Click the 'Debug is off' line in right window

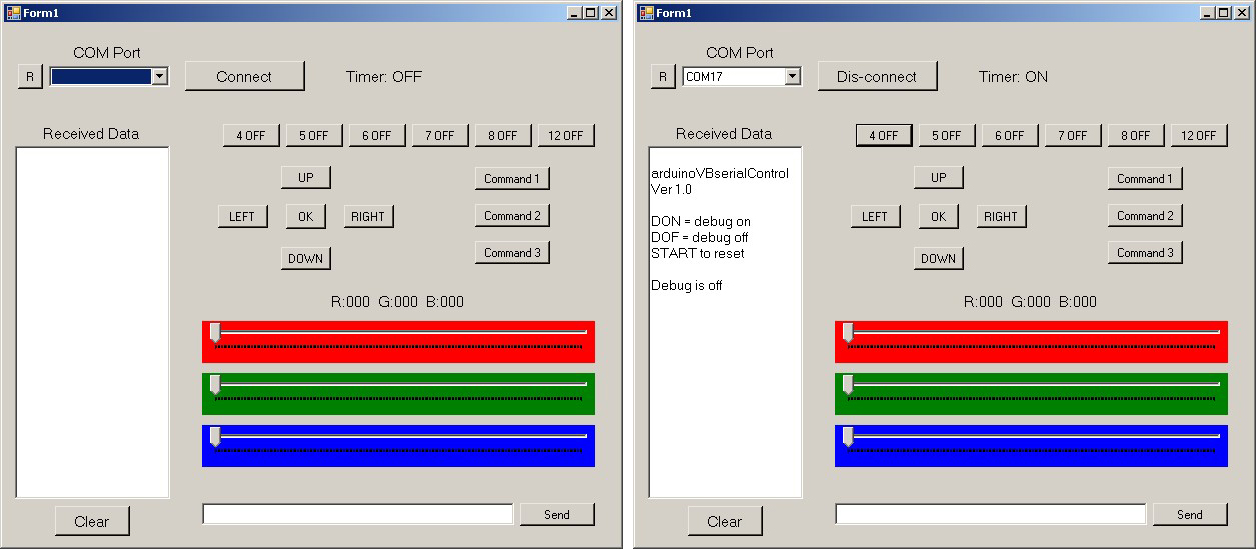[687, 285]
